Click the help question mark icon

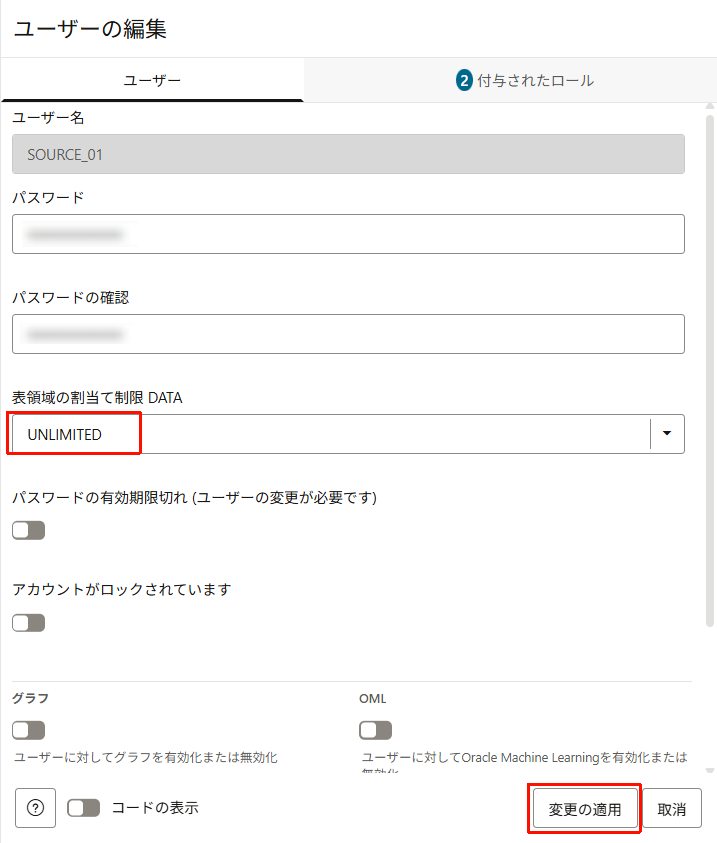pos(35,808)
